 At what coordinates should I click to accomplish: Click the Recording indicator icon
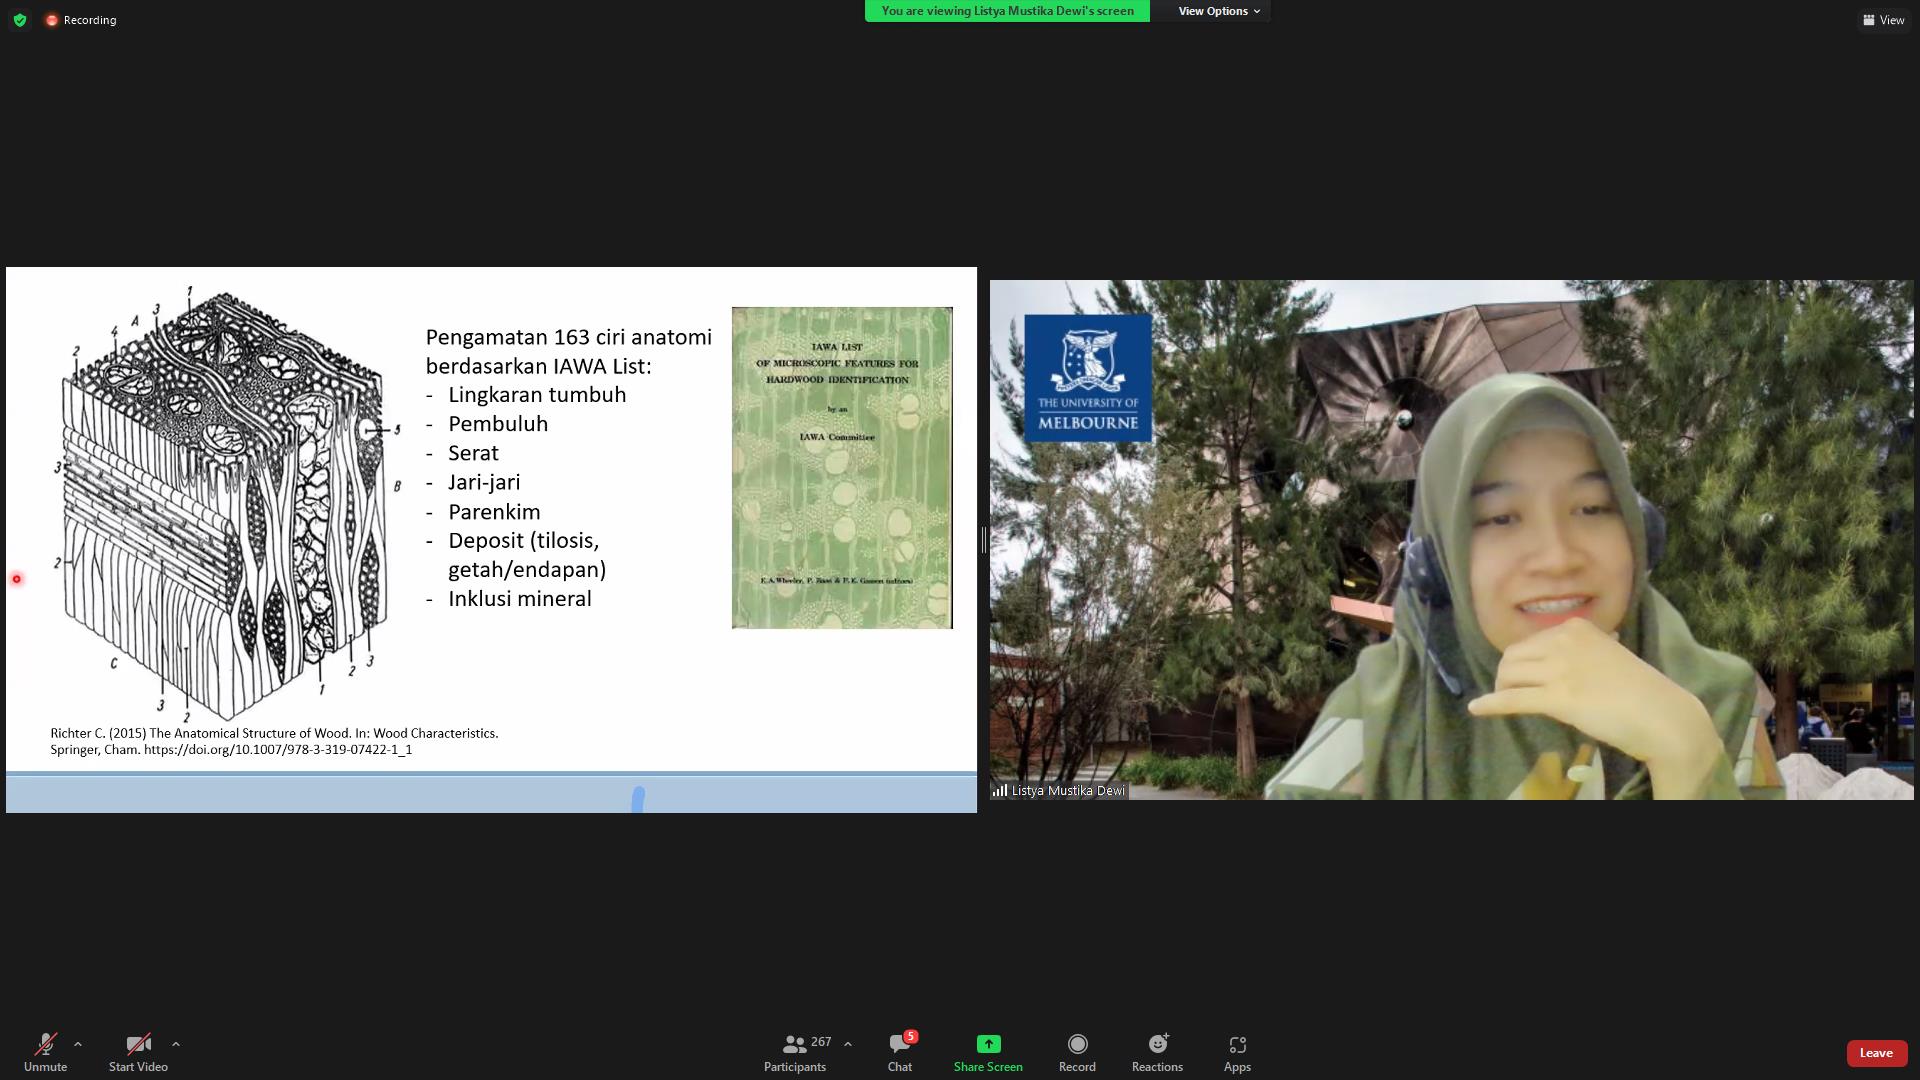[x=51, y=19]
